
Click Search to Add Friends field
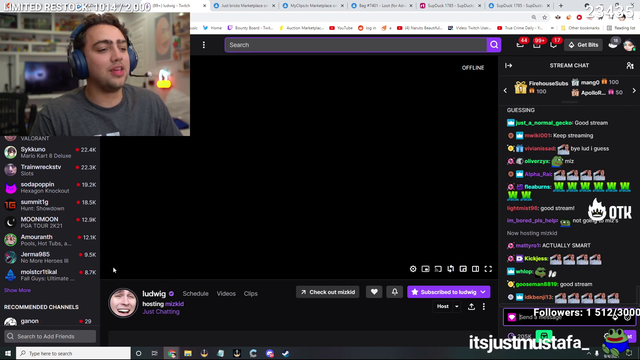(50, 336)
